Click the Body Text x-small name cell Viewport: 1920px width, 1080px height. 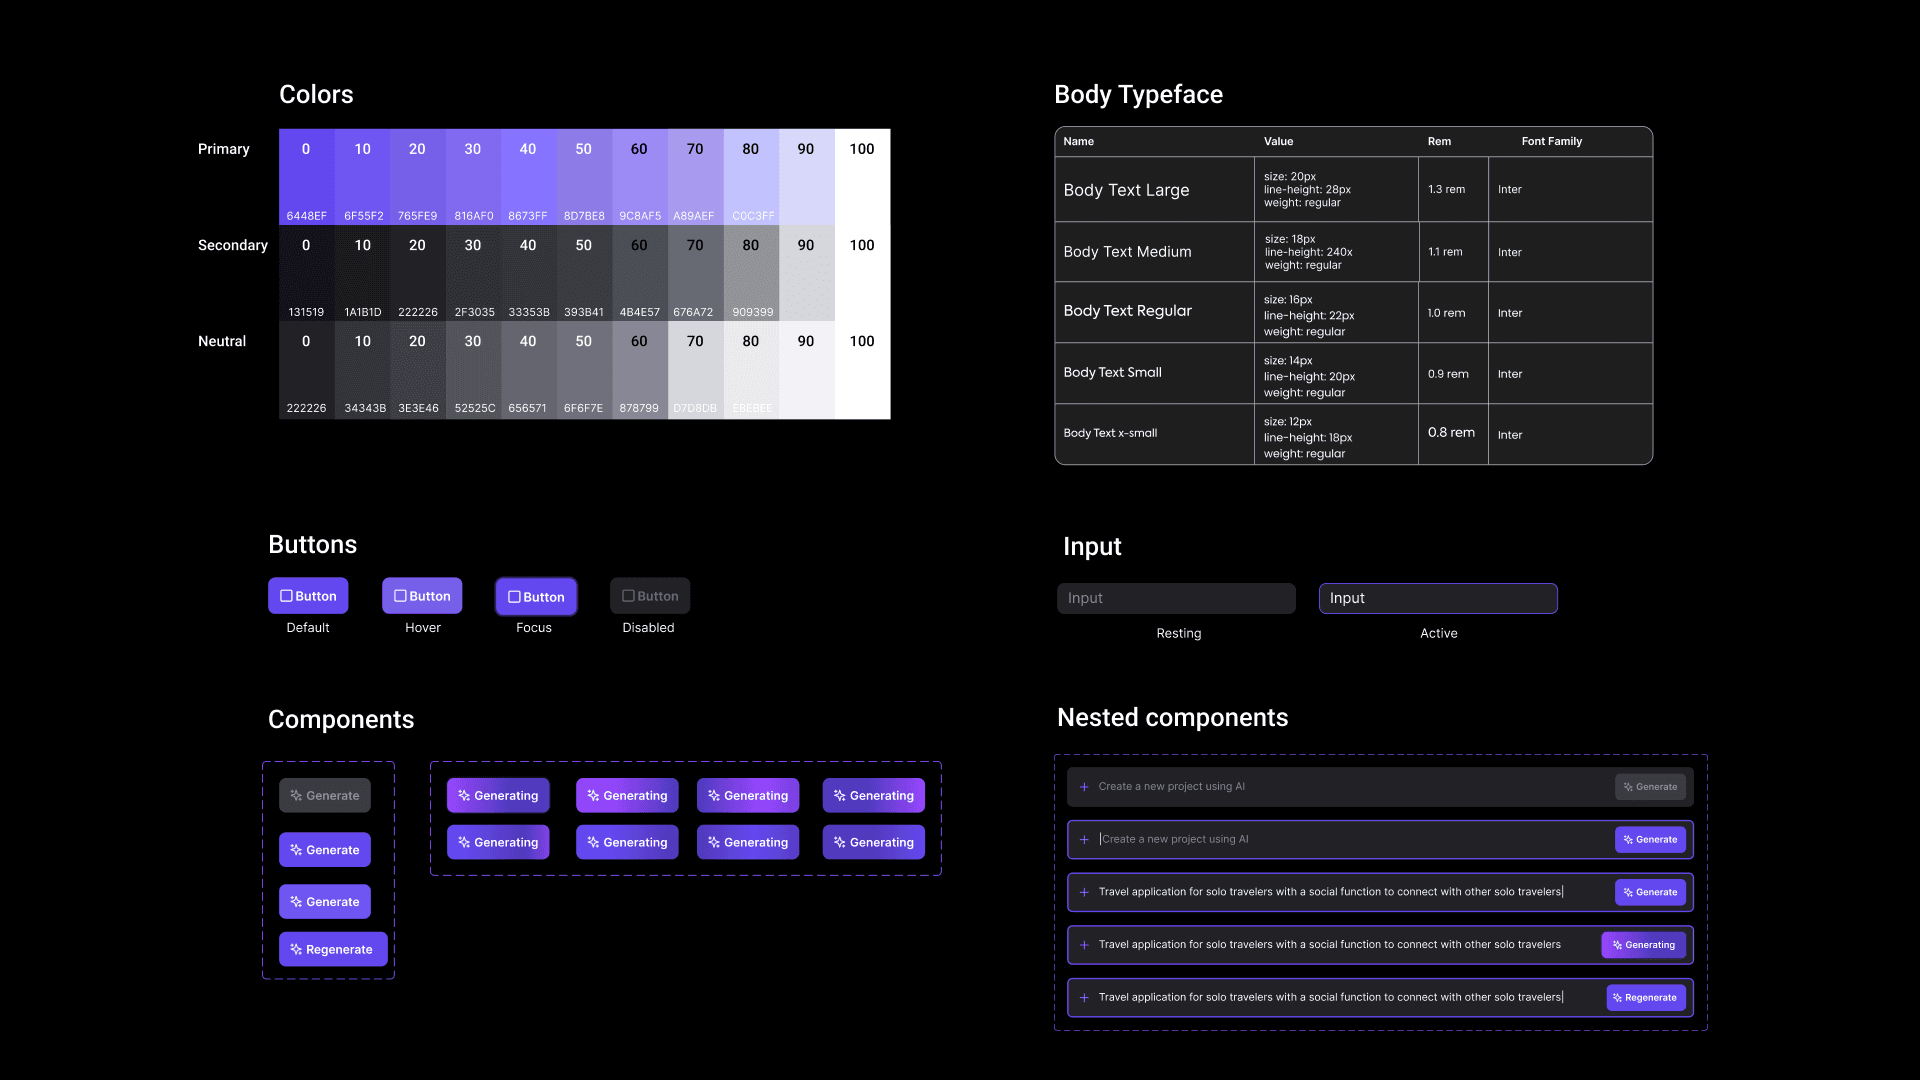[1155, 433]
